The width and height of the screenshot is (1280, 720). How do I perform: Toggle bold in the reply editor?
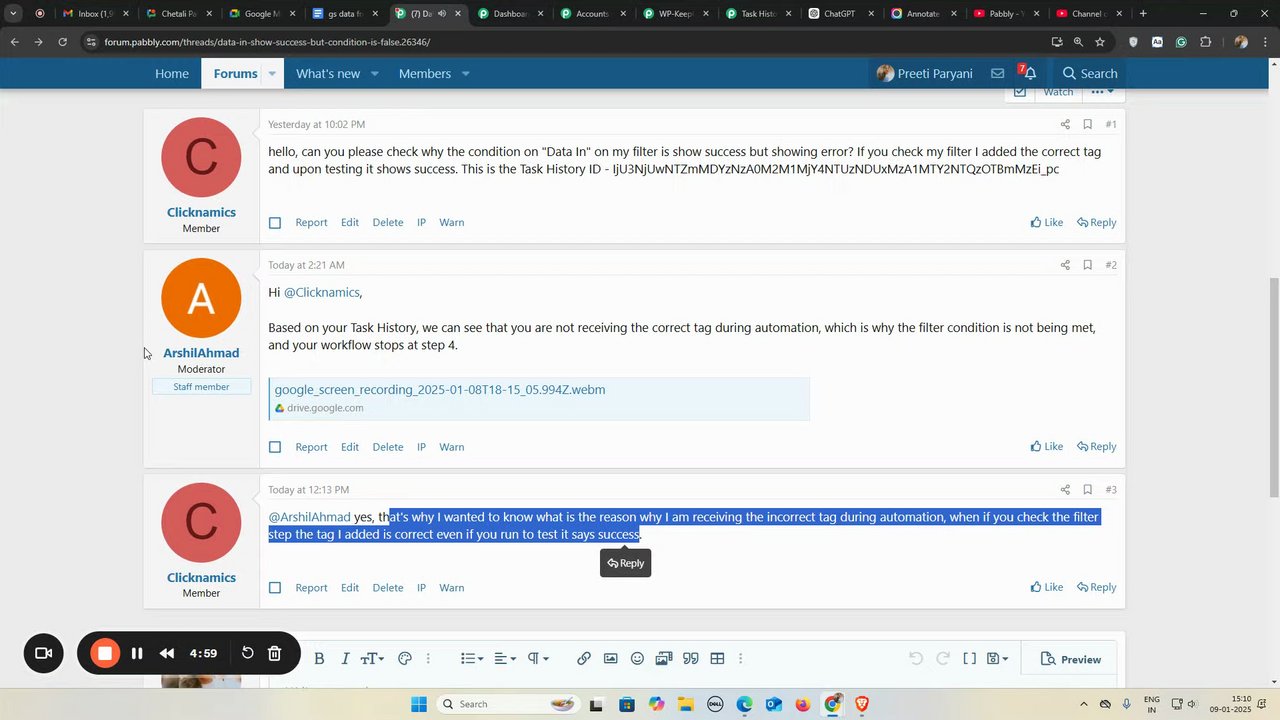point(319,659)
